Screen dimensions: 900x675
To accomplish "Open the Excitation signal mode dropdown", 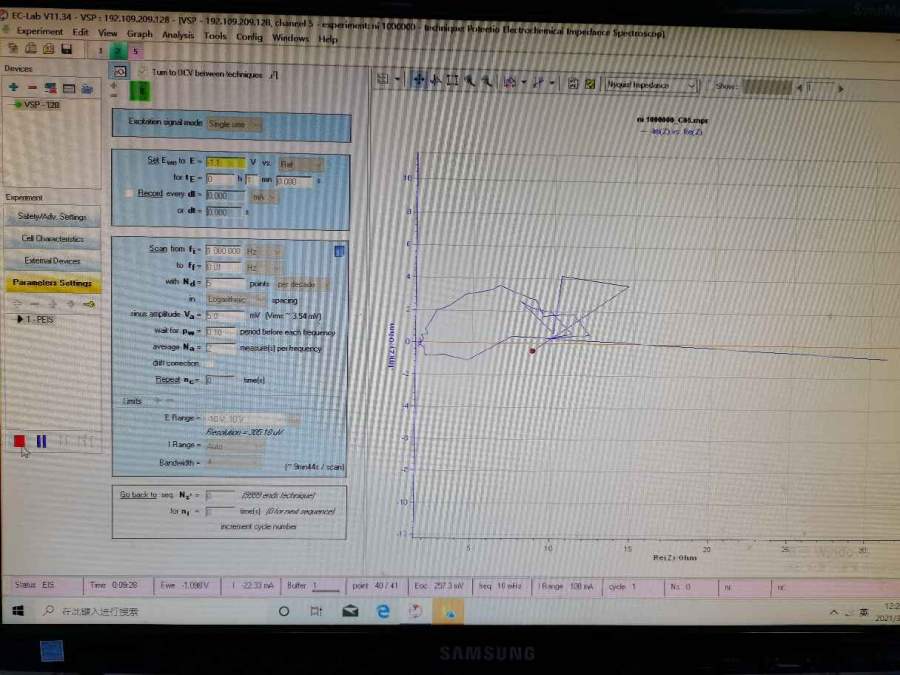I will [235, 125].
